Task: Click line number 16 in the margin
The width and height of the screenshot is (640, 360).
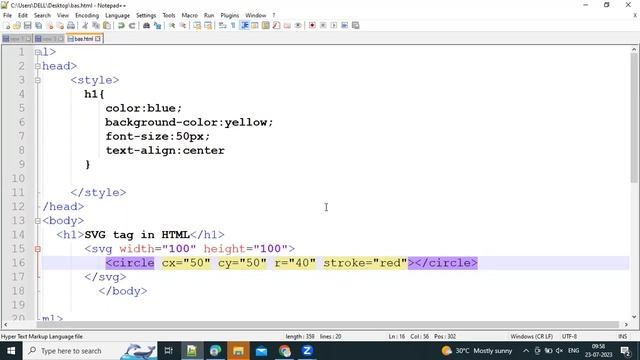Action: pyautogui.click(x=18, y=263)
